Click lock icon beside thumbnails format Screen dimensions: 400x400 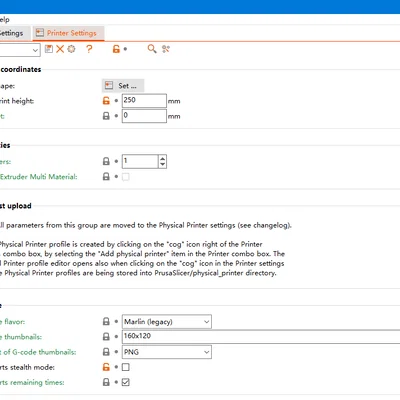[106, 352]
